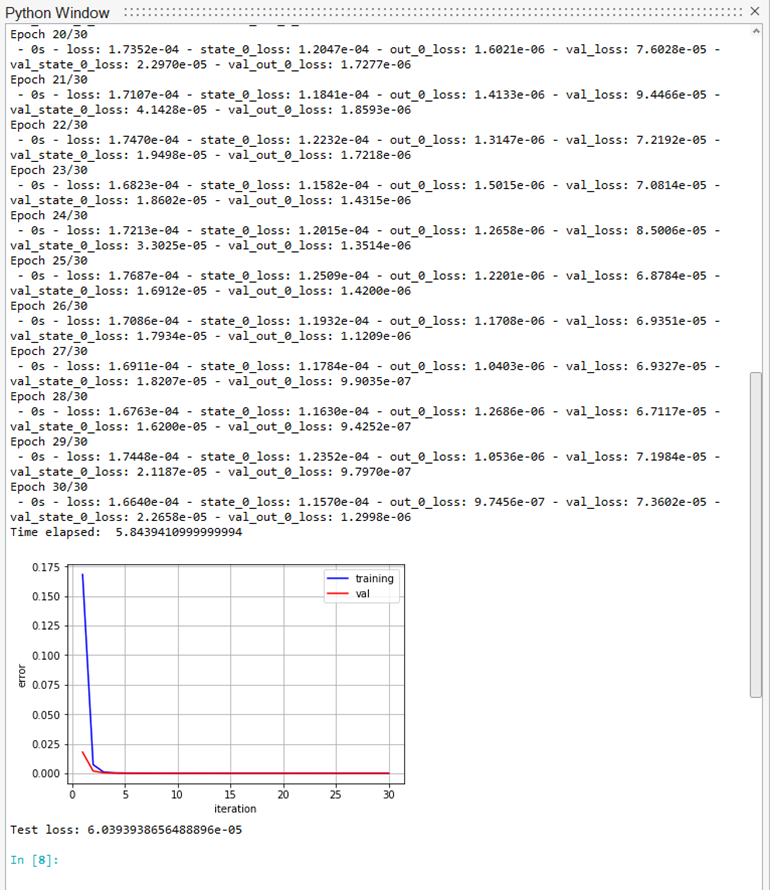The image size is (770, 890).
Task: Click the Time elapsed output line
Action: point(126,532)
